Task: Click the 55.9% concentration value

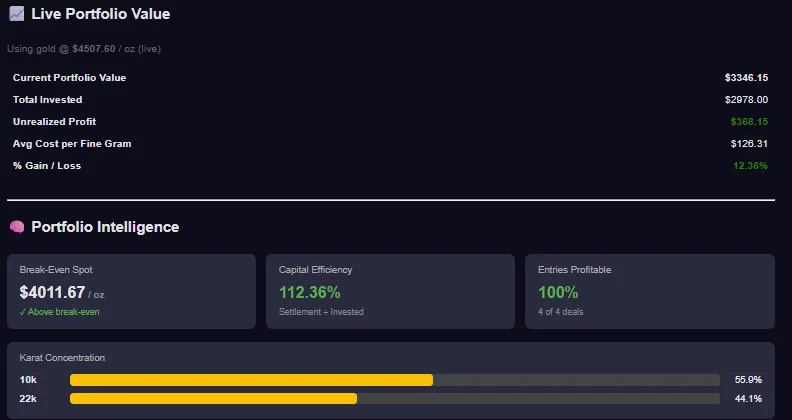Action: coord(748,380)
